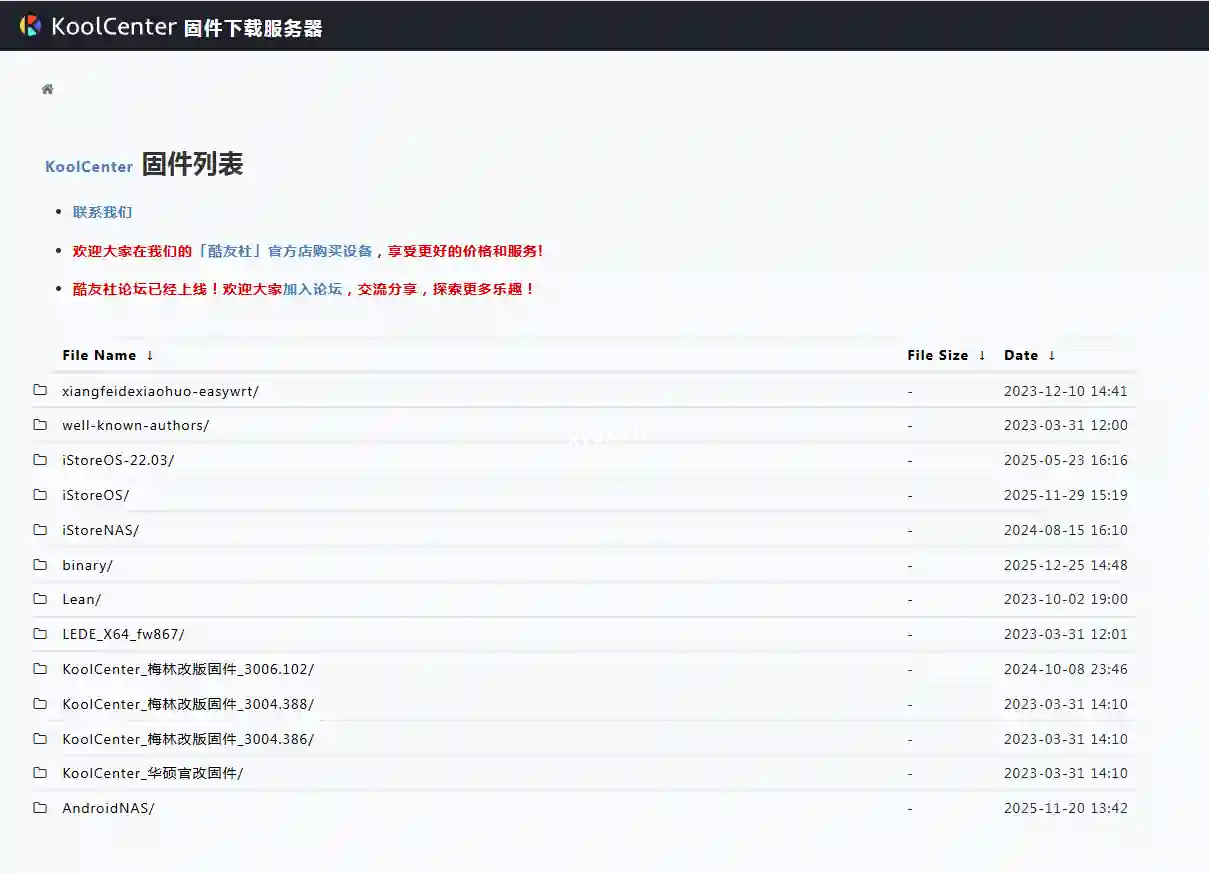Browse the LEDE_X64_fw867 directory

(123, 634)
